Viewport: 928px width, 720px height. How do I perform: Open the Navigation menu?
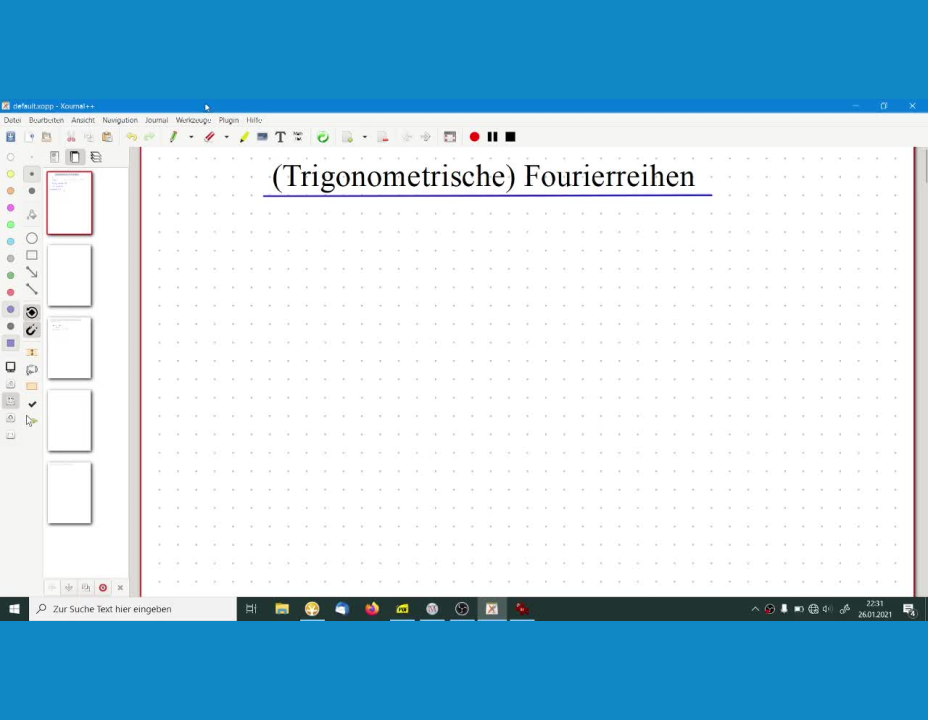click(x=120, y=120)
